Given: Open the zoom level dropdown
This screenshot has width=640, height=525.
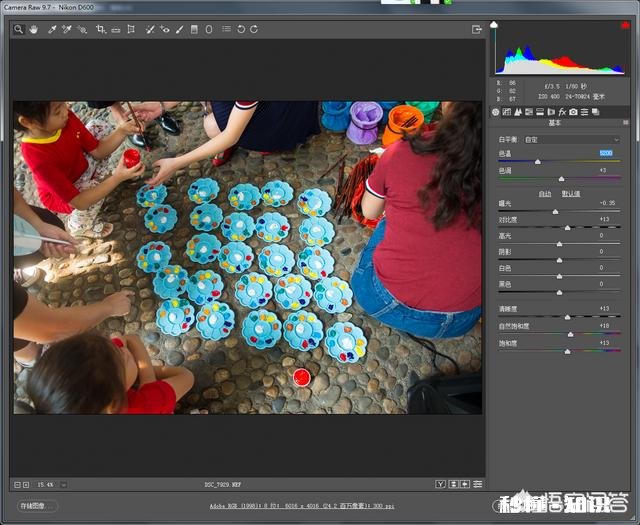Looking at the screenshot, I should click(64, 485).
